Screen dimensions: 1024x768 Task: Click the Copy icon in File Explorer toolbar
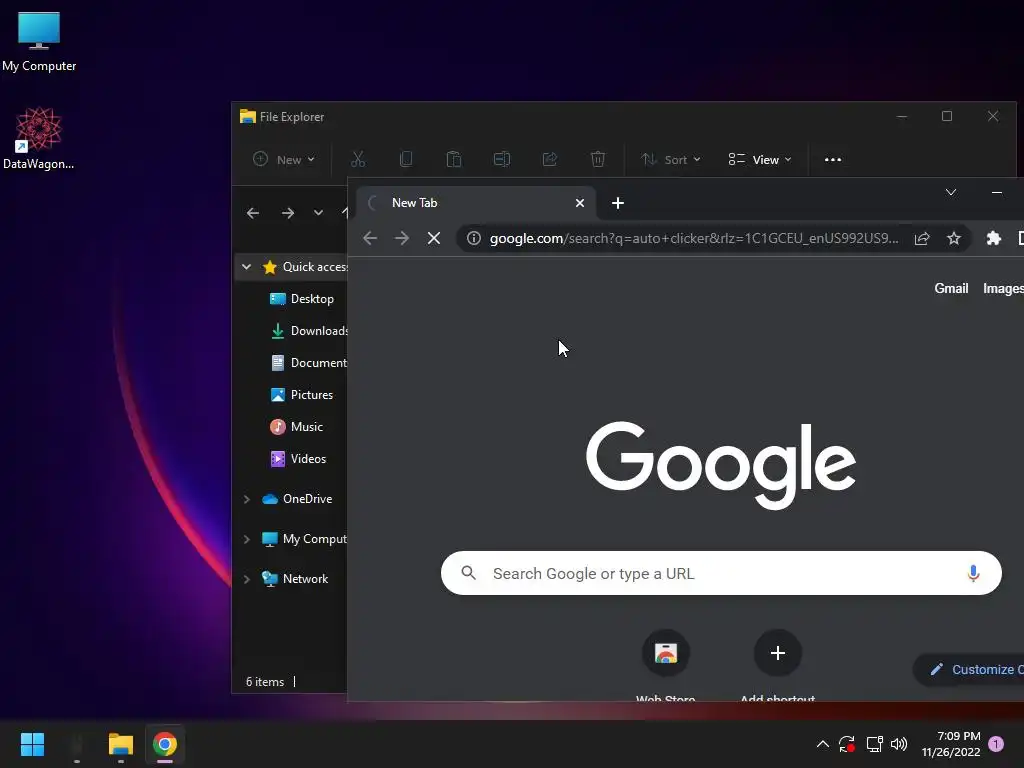[x=406, y=159]
